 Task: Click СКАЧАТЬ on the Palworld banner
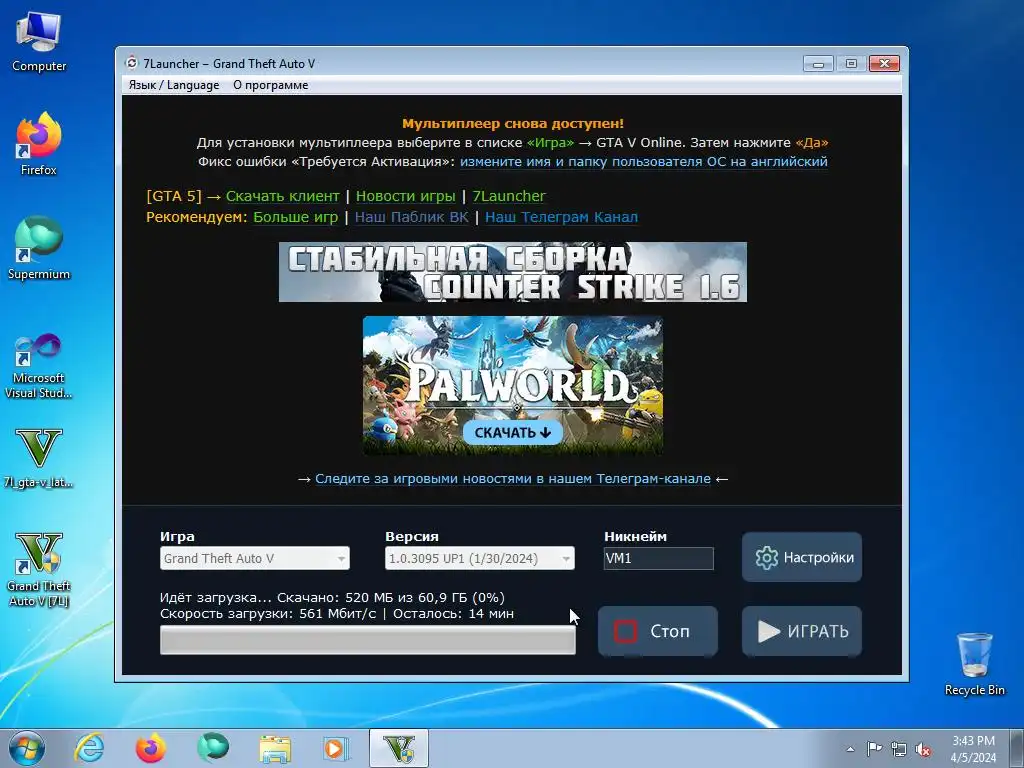click(513, 432)
